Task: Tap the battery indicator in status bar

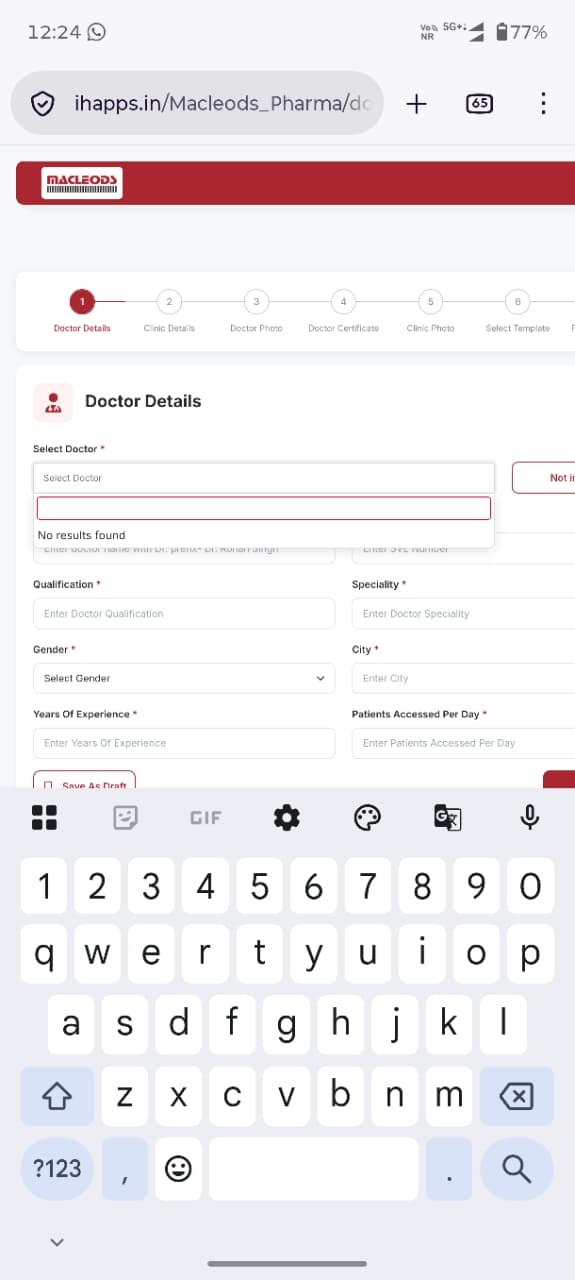Action: 522,32
